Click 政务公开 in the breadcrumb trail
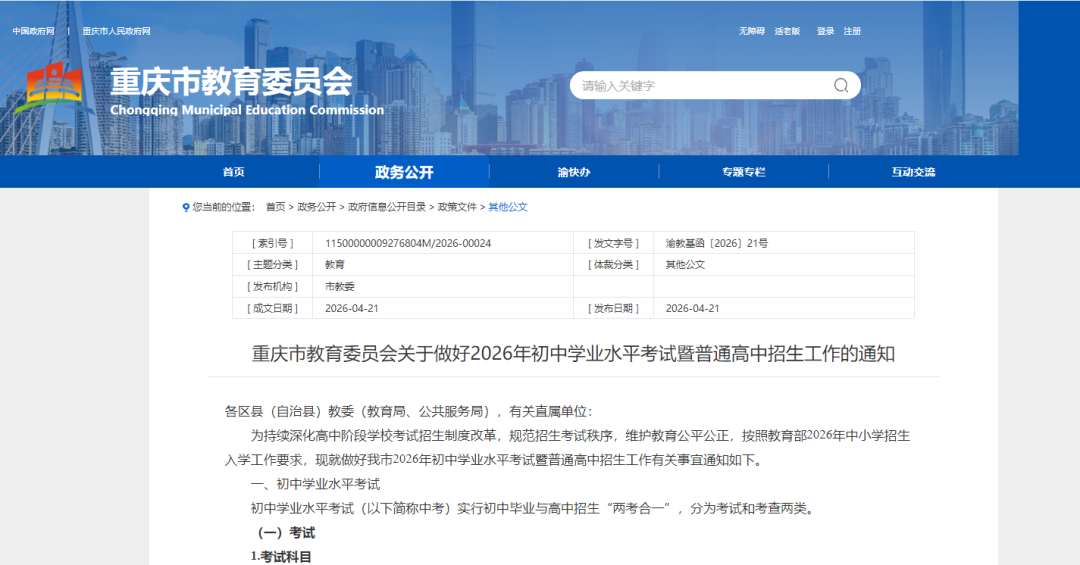The image size is (1080, 565). tap(317, 207)
